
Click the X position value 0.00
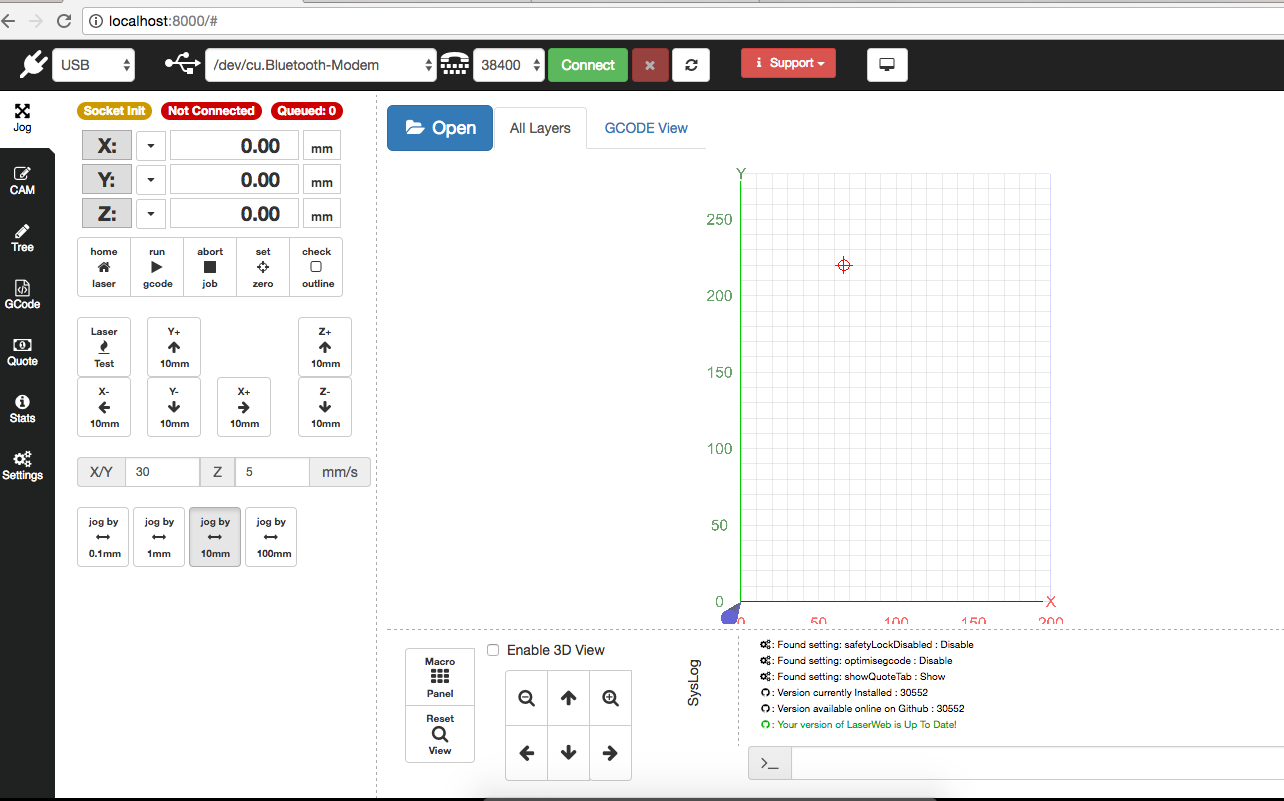pos(234,146)
